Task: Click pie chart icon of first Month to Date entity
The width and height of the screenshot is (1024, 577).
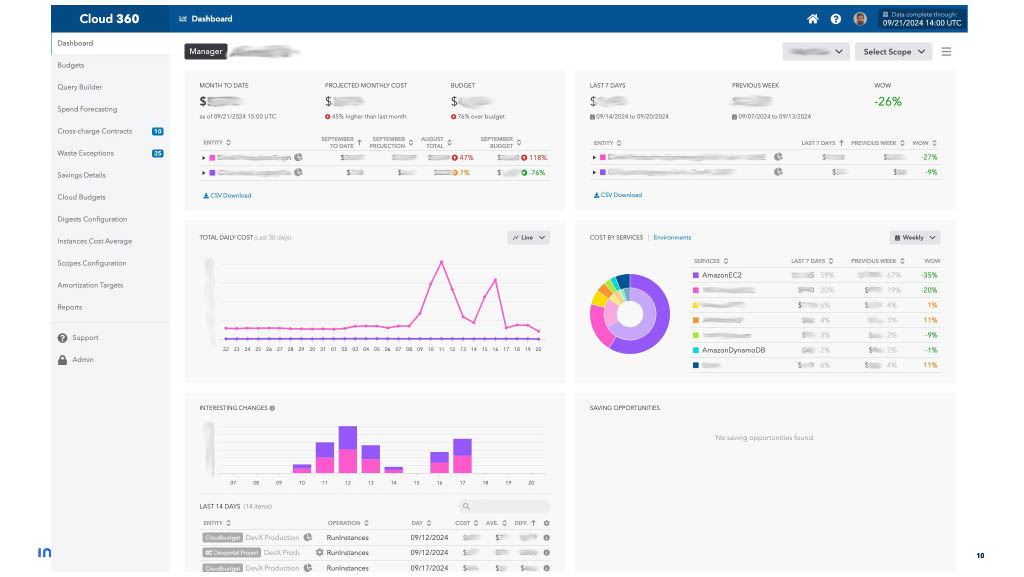Action: point(298,157)
